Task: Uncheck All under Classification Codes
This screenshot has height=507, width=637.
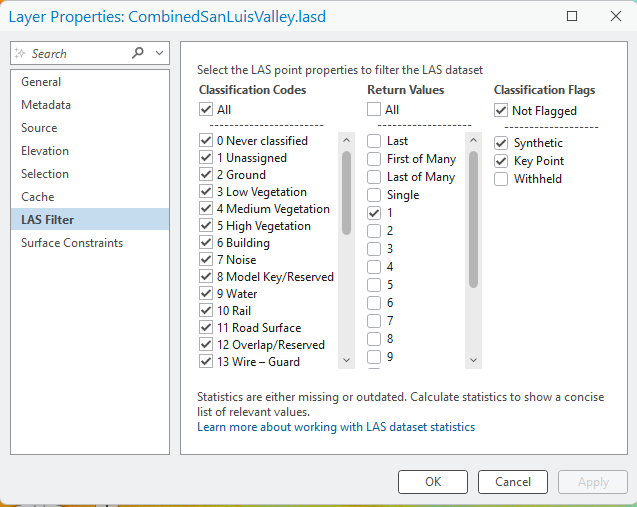Action: 206,109
